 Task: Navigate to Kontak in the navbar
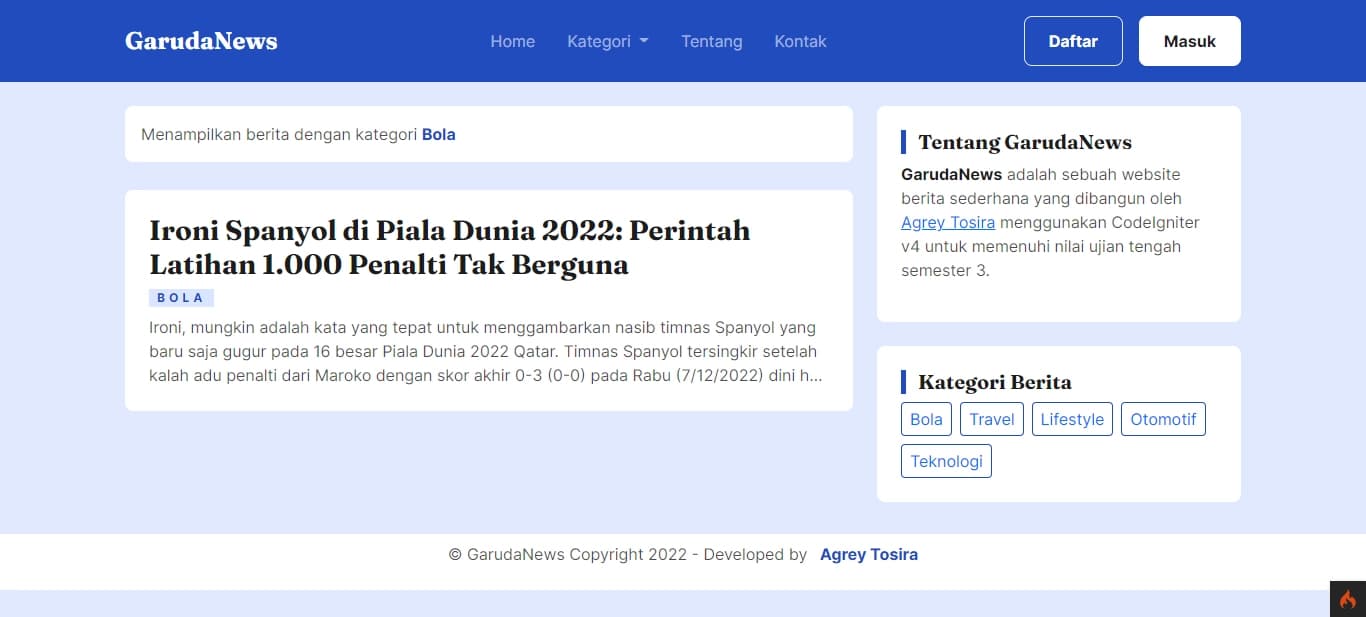pos(800,41)
